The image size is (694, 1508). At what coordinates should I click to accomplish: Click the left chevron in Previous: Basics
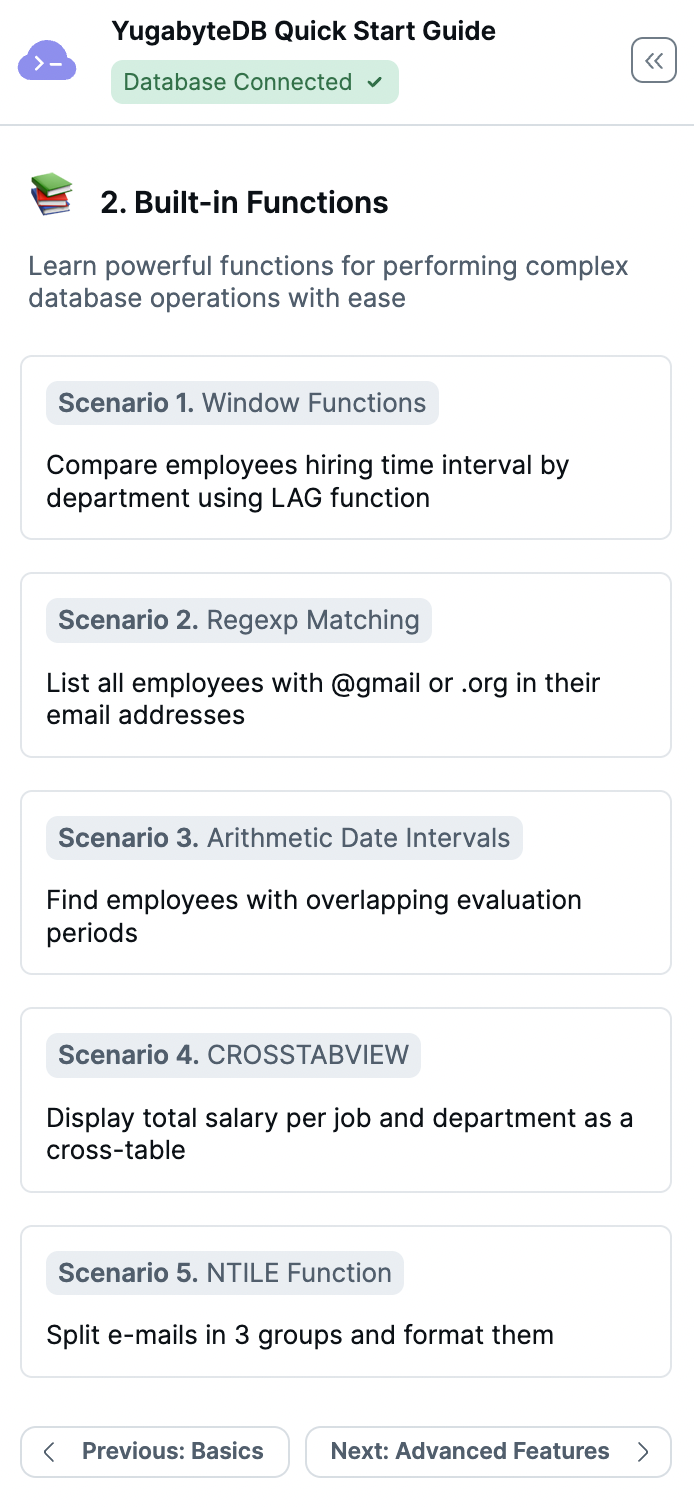point(49,1452)
